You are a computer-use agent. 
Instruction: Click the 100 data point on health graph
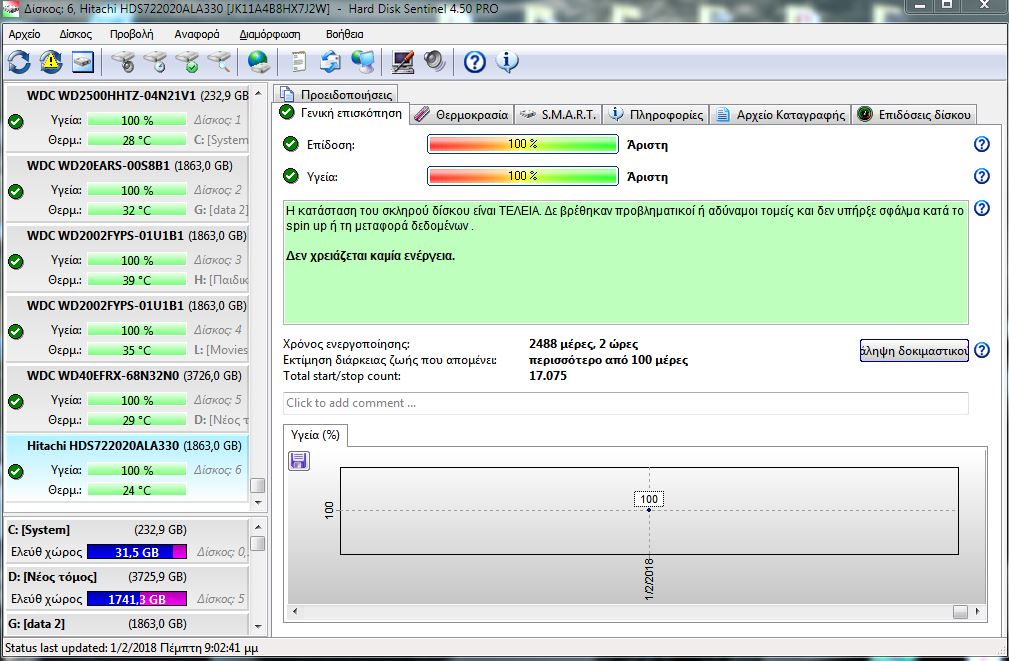[649, 509]
